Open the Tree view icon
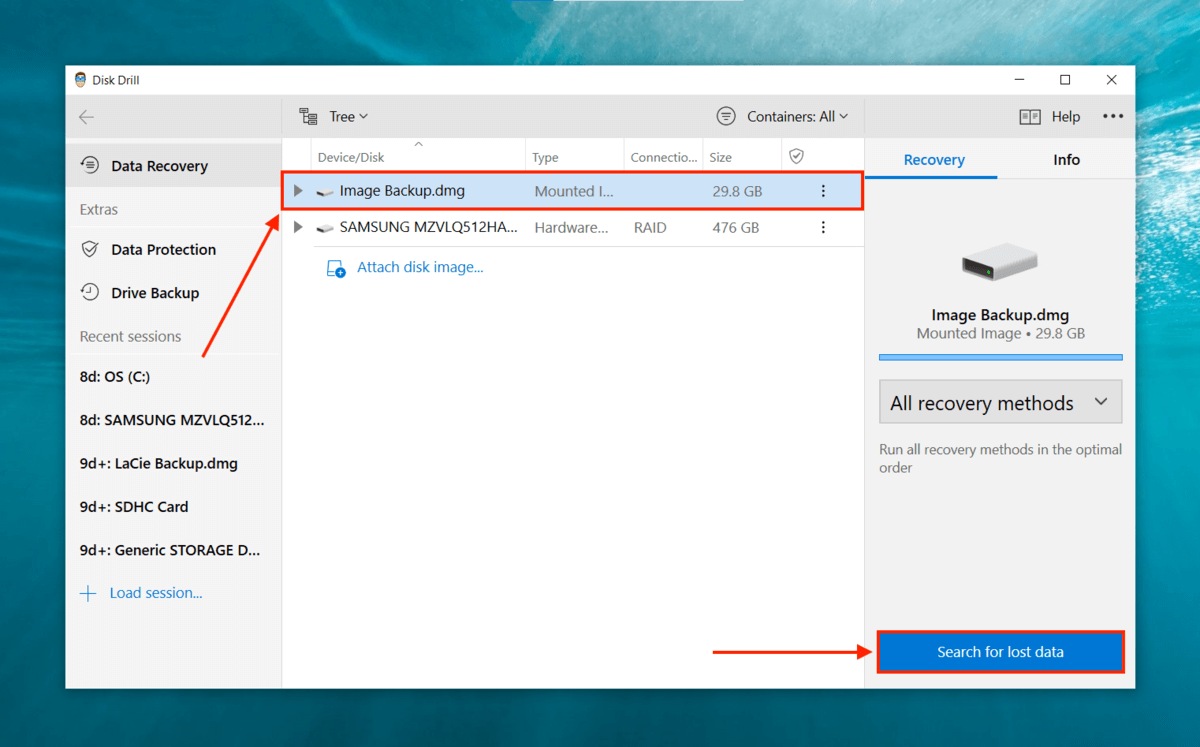The height and width of the screenshot is (747, 1200). 309,117
